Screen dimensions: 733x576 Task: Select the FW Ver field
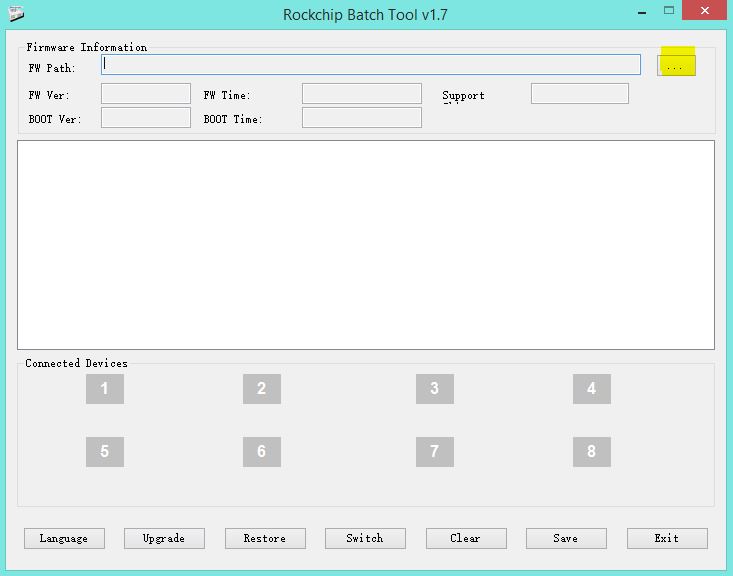pos(146,94)
